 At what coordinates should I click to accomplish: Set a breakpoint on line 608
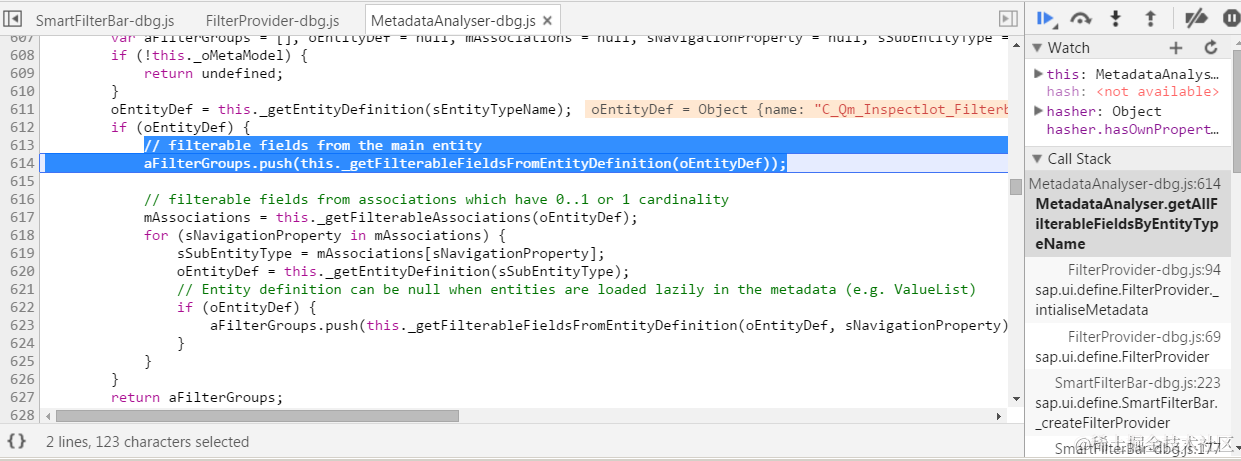coord(22,55)
